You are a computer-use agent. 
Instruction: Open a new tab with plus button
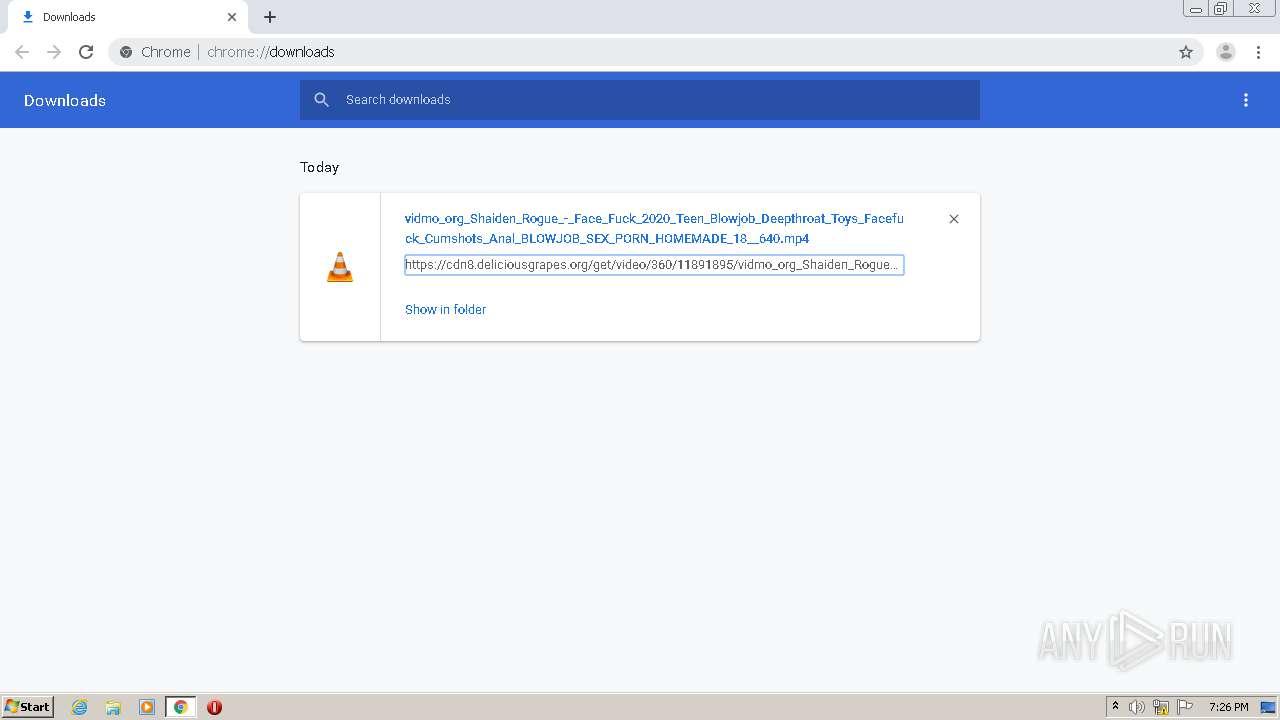point(270,17)
